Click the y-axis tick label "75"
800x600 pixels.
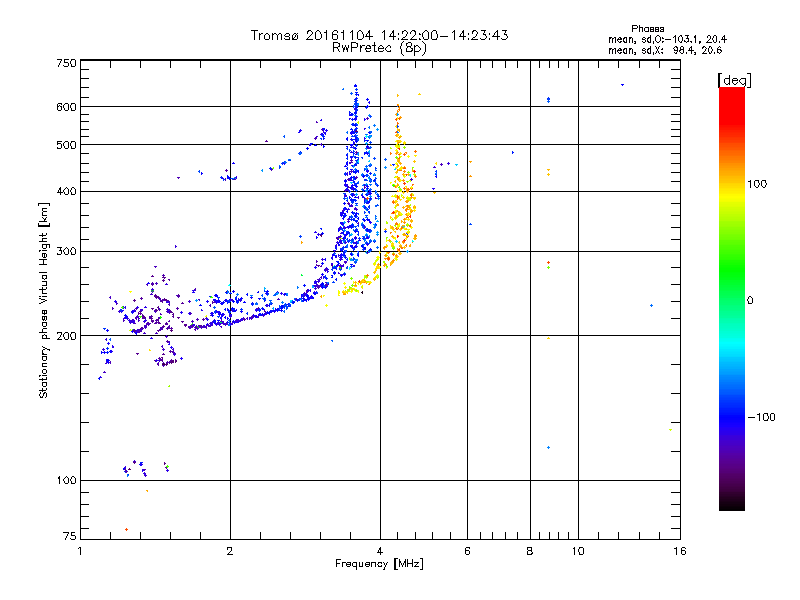click(x=70, y=536)
